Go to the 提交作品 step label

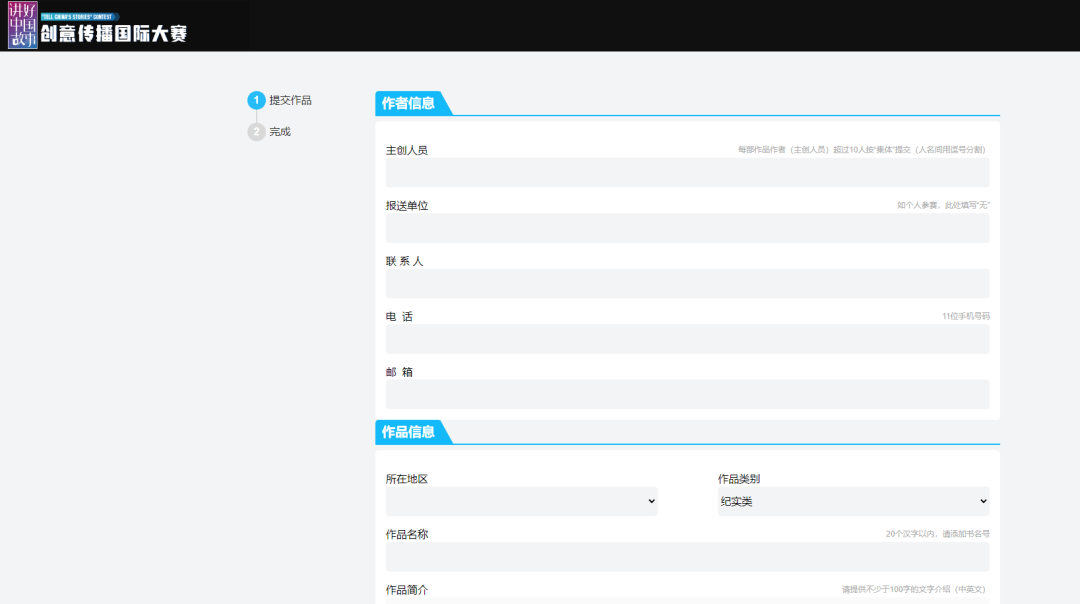[x=290, y=100]
